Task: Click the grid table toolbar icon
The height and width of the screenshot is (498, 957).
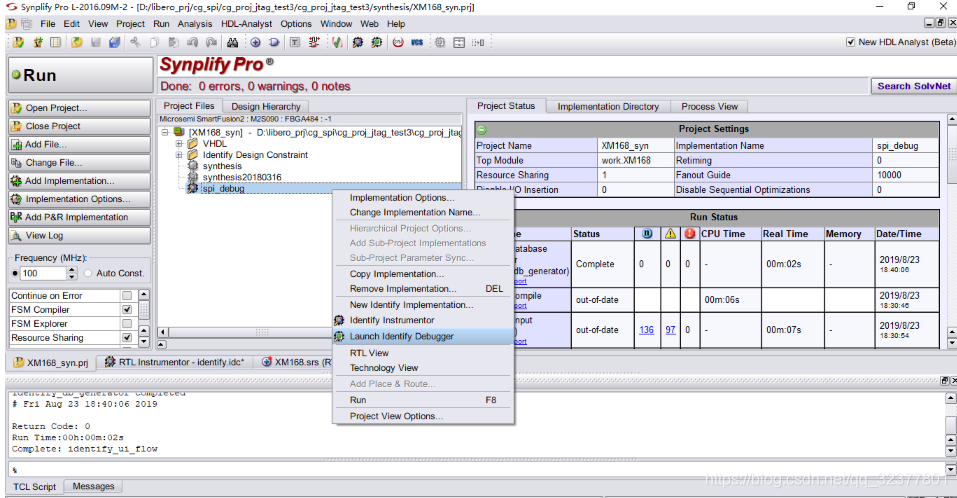Action: click(56, 42)
